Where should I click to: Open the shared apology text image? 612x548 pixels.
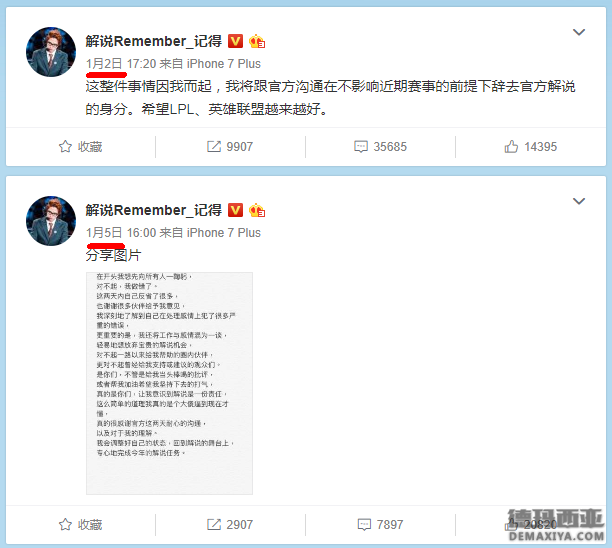click(x=169, y=383)
